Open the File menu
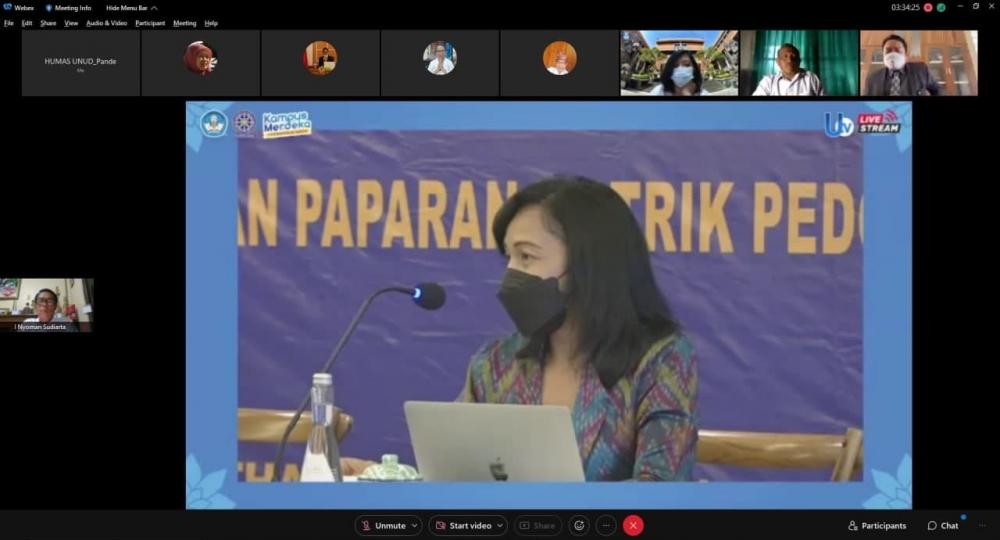1000x540 pixels. coord(8,23)
